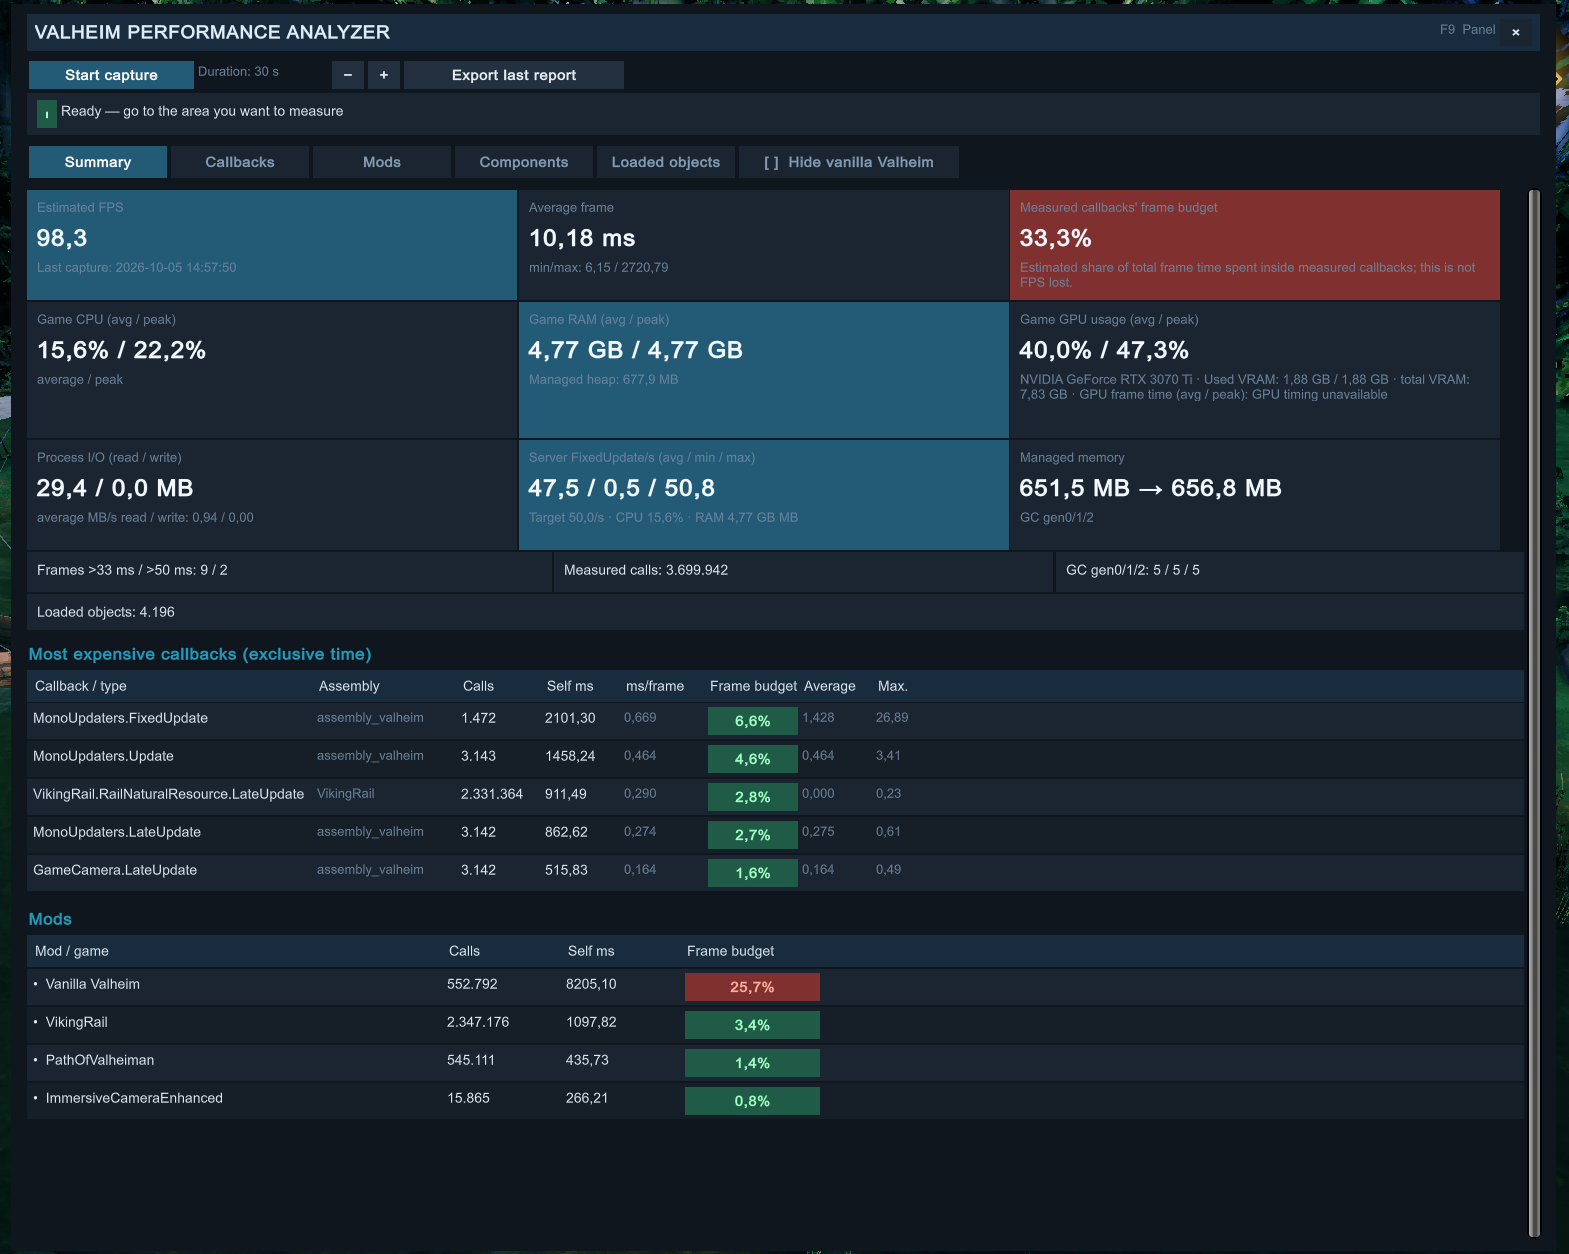Click the Process I/O read/write card
This screenshot has width=1569, height=1254.
pos(272,495)
